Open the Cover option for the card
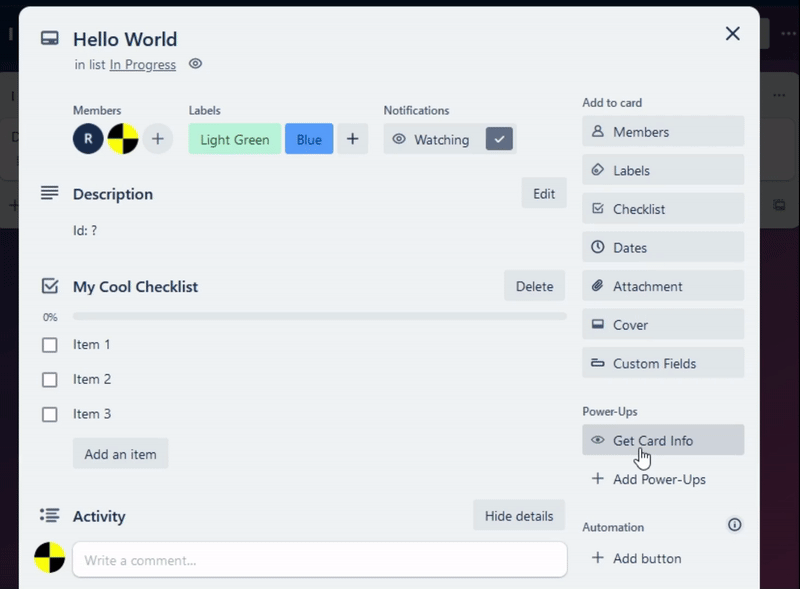 (x=662, y=324)
